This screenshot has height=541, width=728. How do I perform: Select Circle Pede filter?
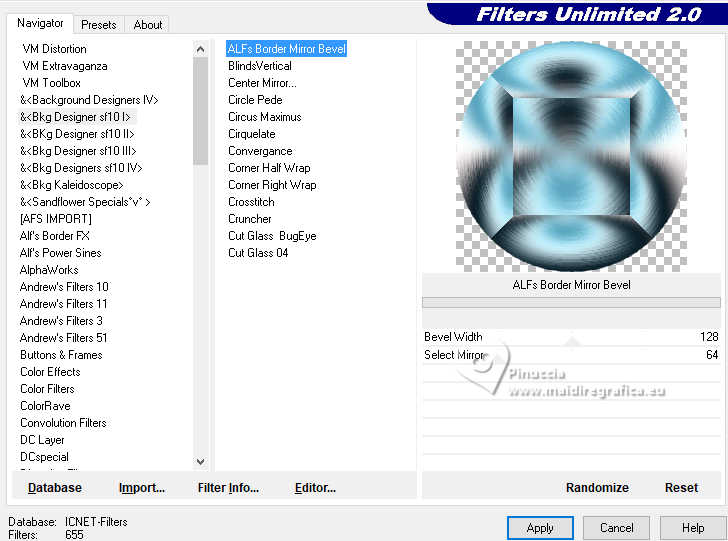(255, 100)
